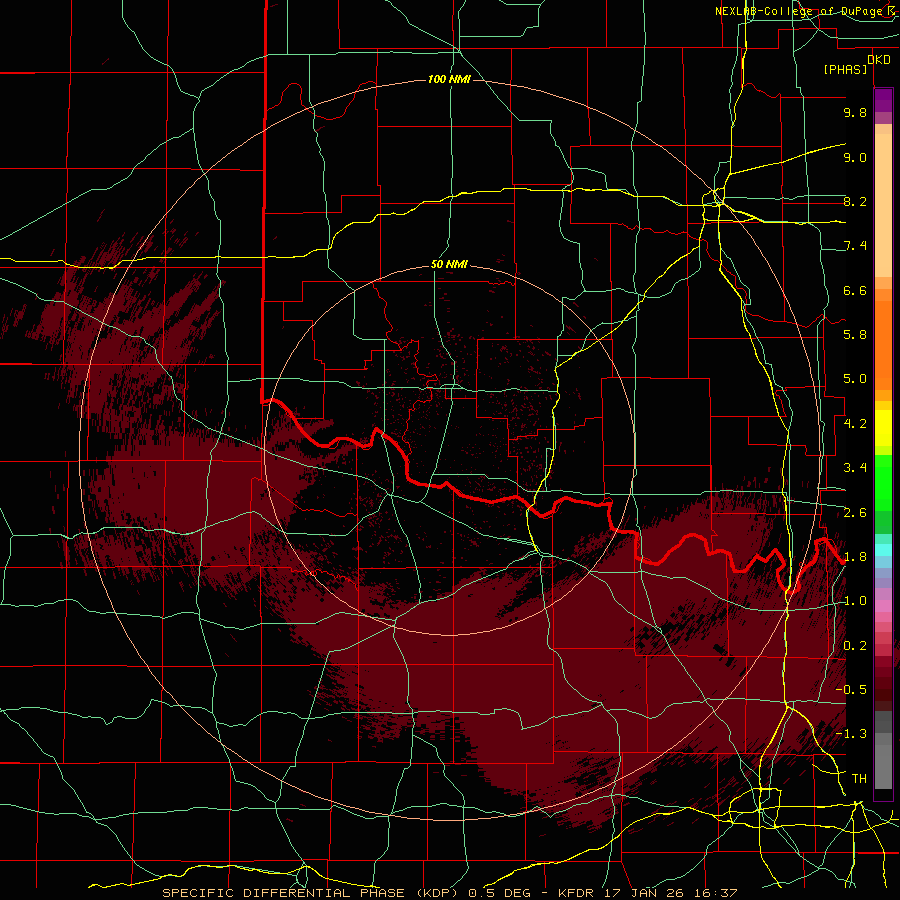Click the 2.6 value on the color scale
Screen dimensions: 900x900
pyautogui.click(x=855, y=513)
